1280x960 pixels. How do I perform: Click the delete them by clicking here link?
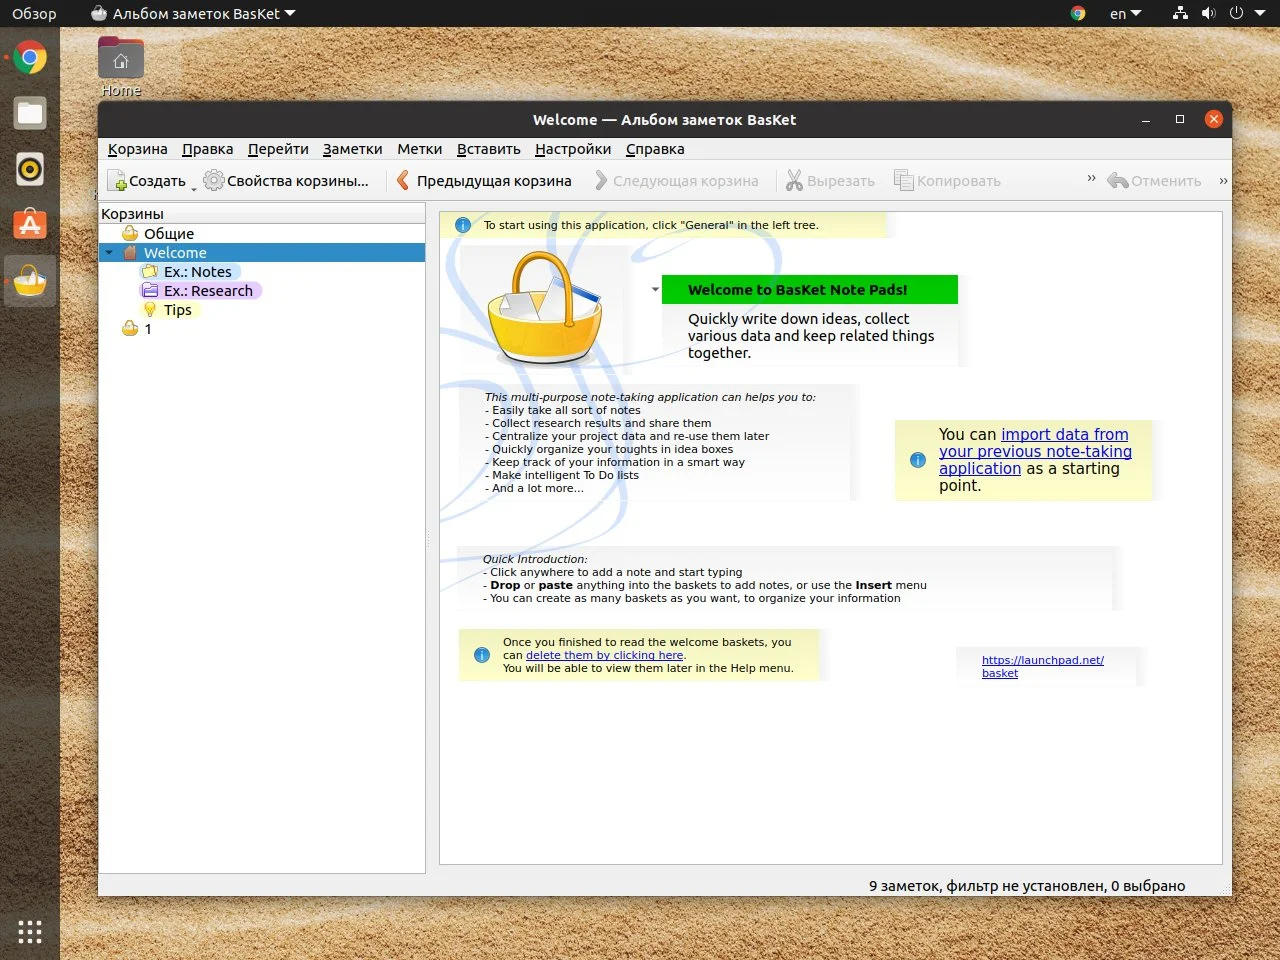[x=604, y=656]
